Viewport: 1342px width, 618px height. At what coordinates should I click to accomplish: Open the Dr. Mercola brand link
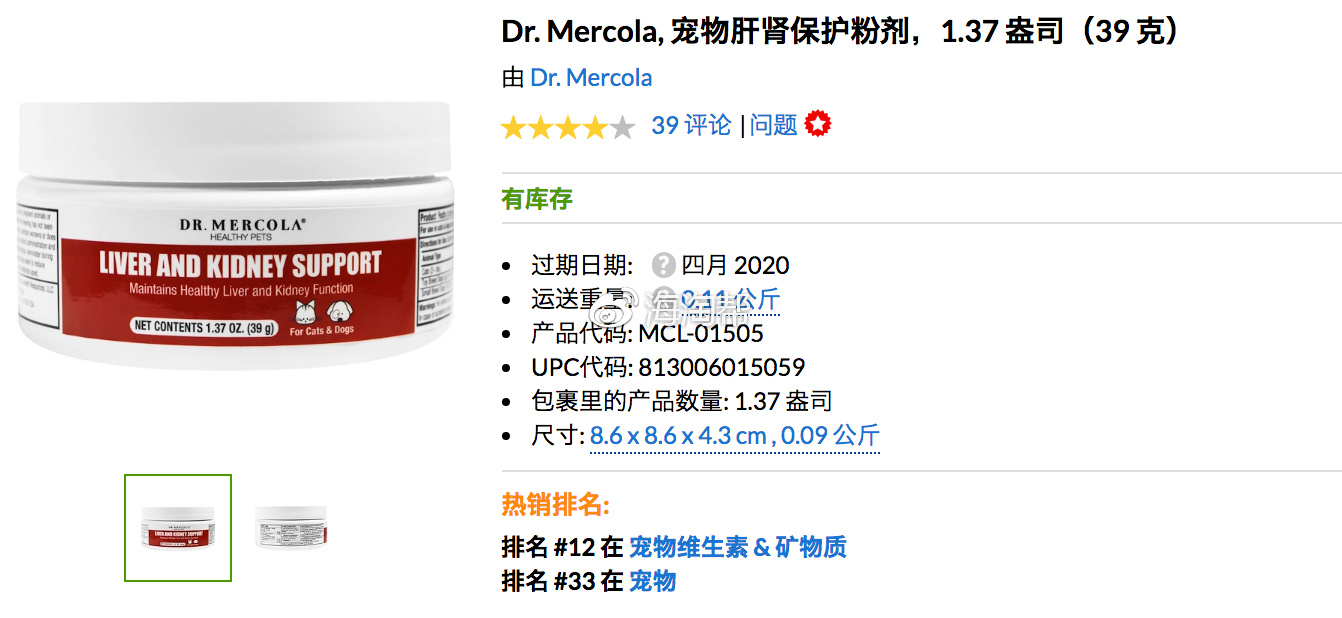[591, 78]
